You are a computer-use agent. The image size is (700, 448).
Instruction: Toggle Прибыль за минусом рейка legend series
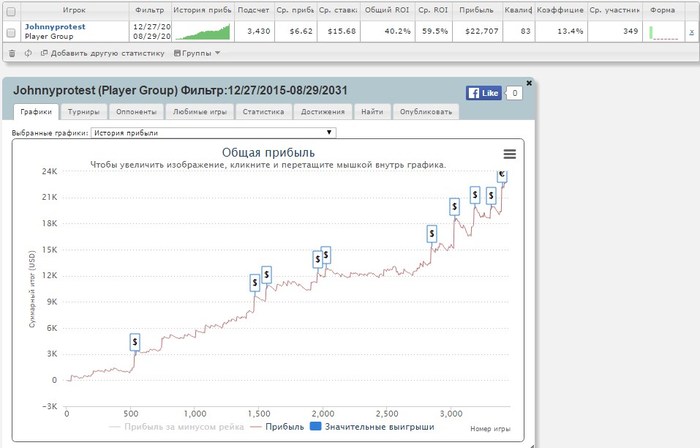pos(177,427)
